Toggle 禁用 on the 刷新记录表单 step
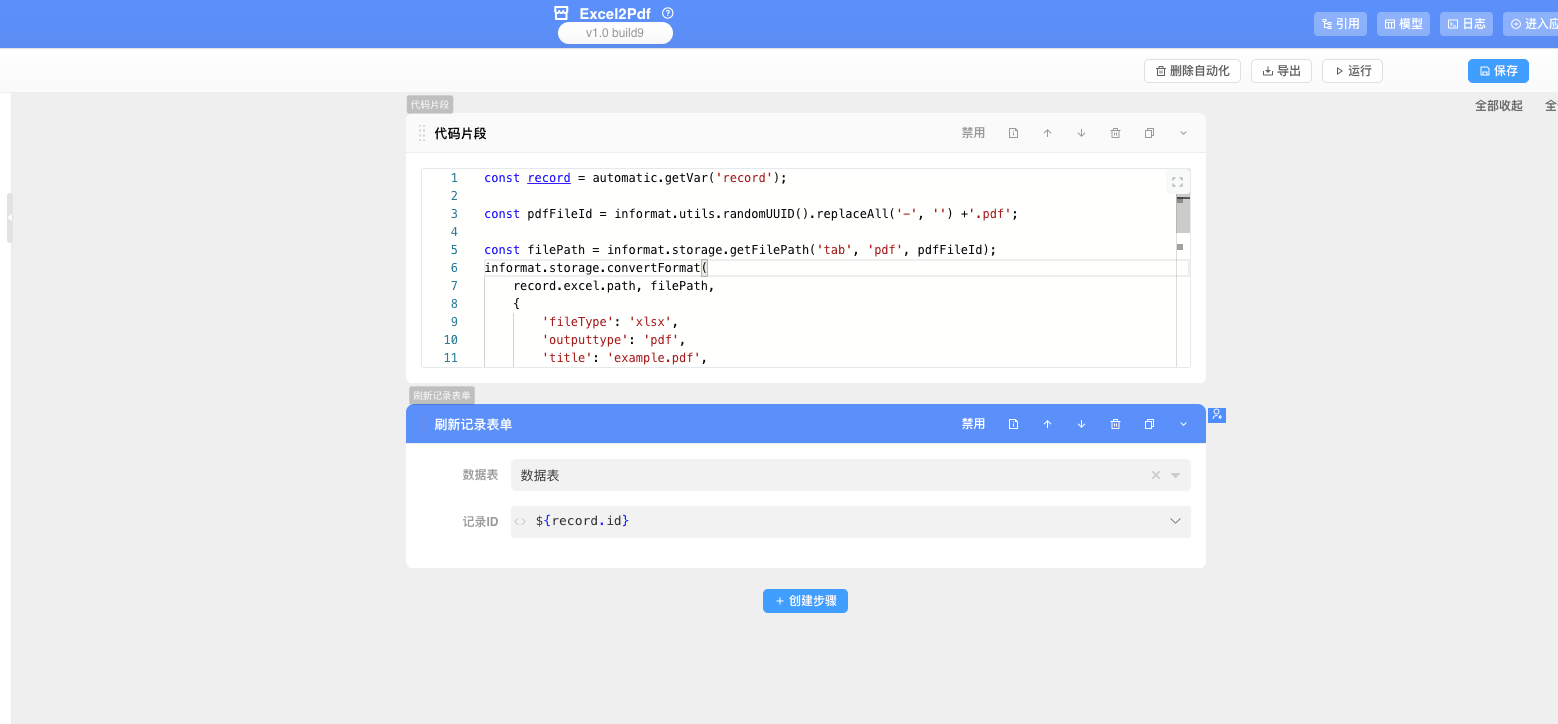 (973, 424)
